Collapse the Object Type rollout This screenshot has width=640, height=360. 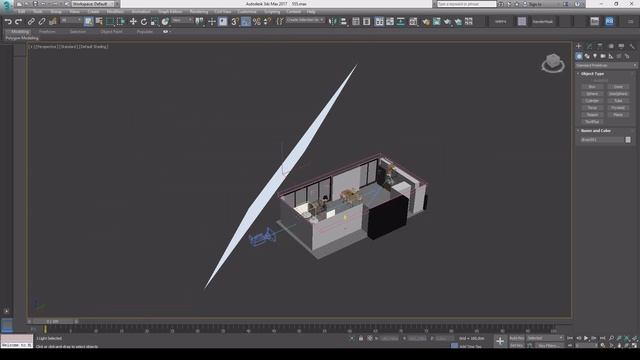(x=592, y=74)
